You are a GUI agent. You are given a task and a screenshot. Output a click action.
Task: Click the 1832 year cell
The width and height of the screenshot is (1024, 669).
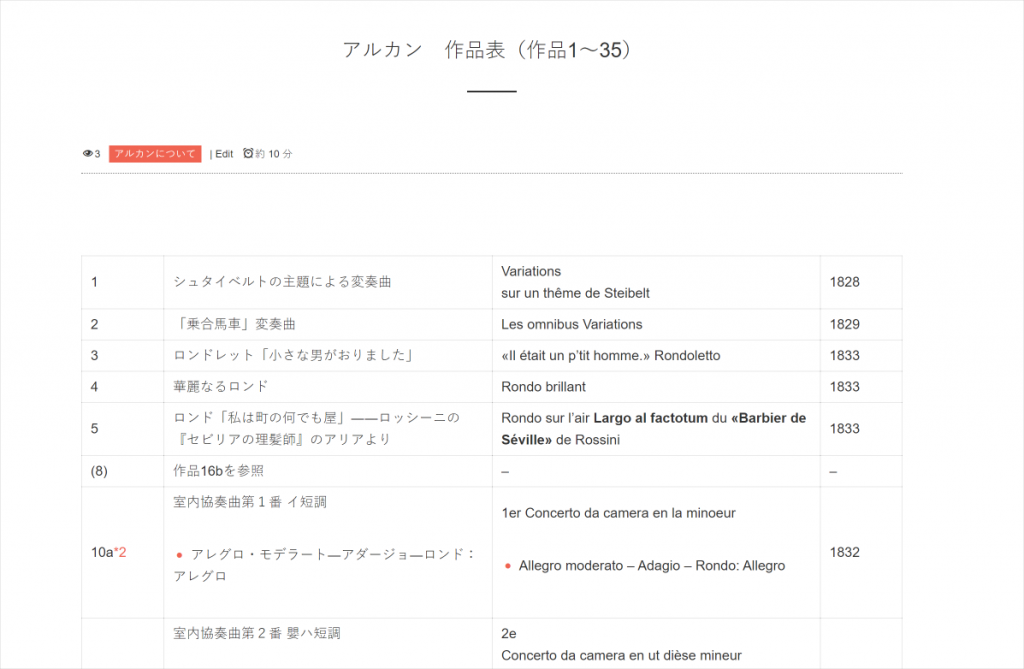click(844, 552)
